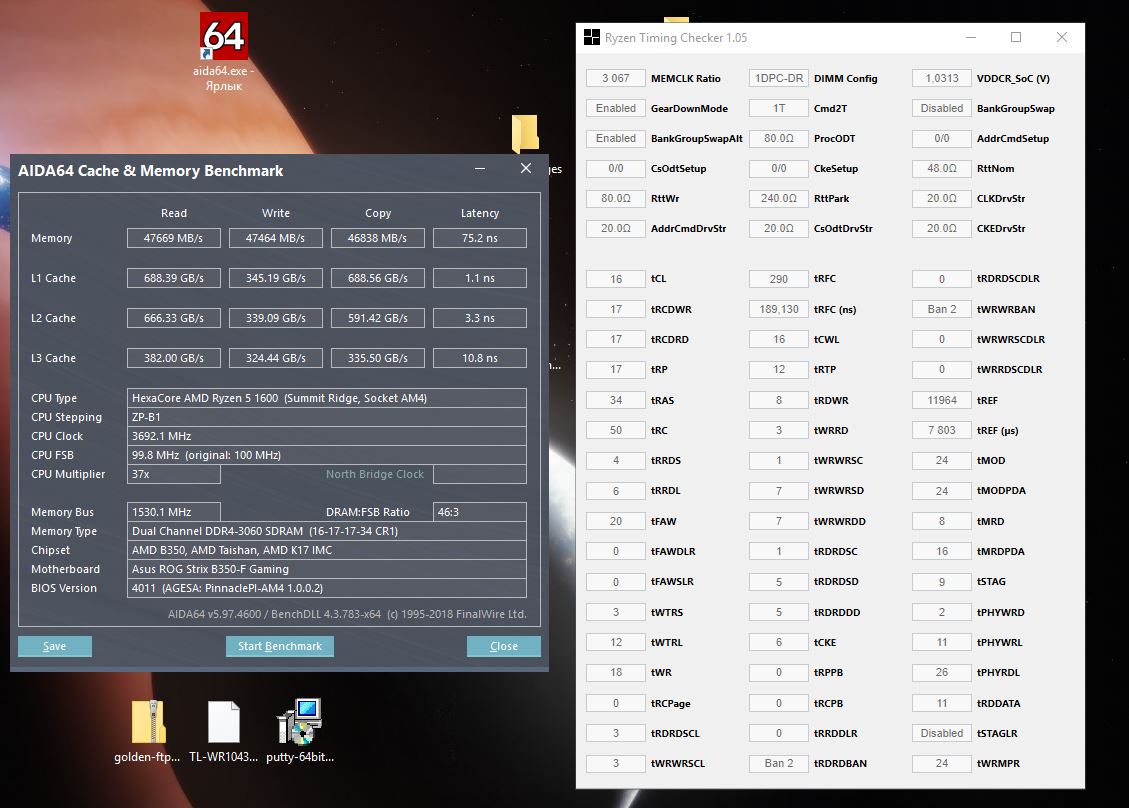Click the AIDA64 Cache & Memory Benchmark title

pos(150,171)
